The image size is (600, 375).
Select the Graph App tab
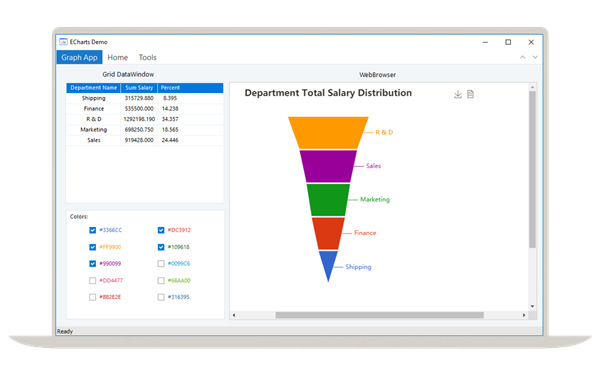click(x=80, y=57)
